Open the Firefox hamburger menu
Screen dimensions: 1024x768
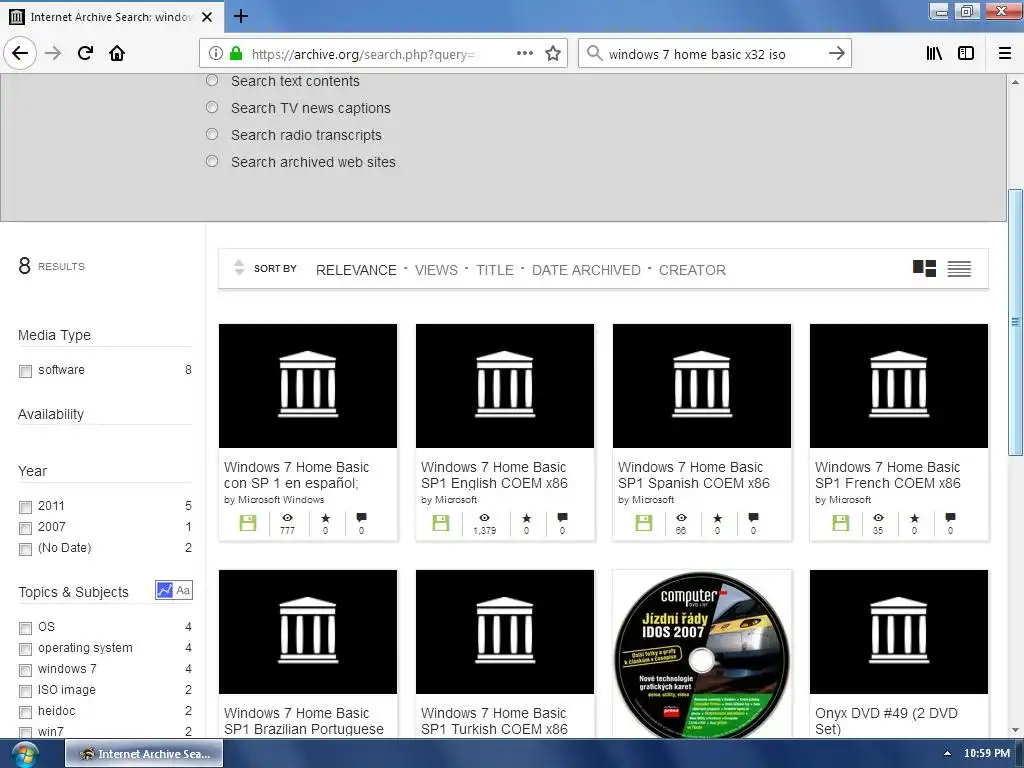click(1005, 53)
